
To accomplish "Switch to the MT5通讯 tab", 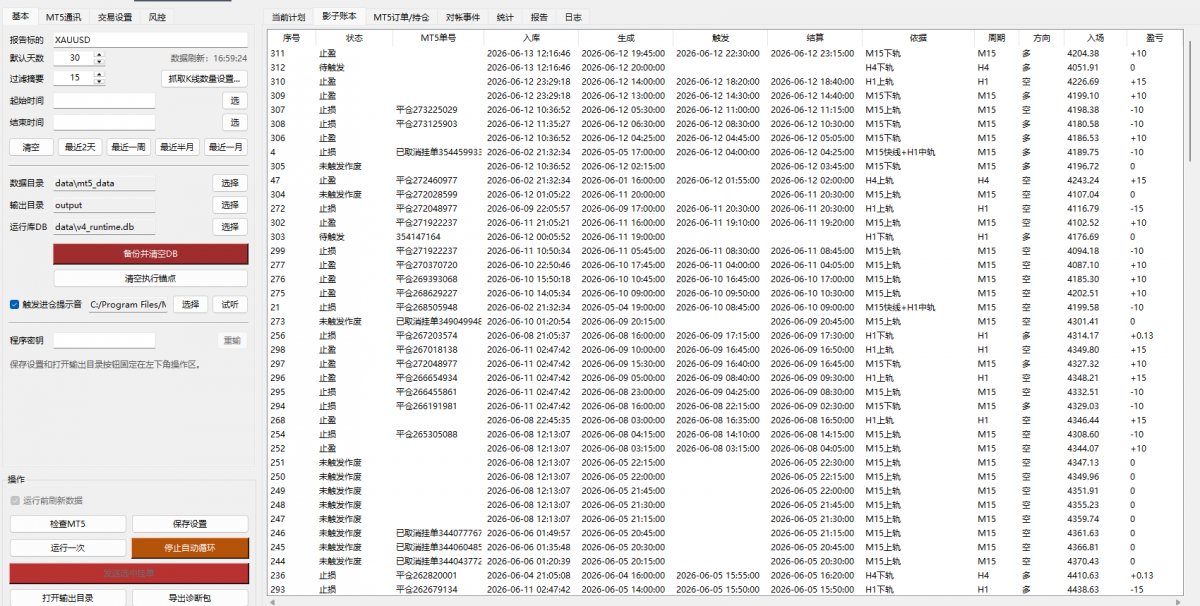I will [x=64, y=17].
